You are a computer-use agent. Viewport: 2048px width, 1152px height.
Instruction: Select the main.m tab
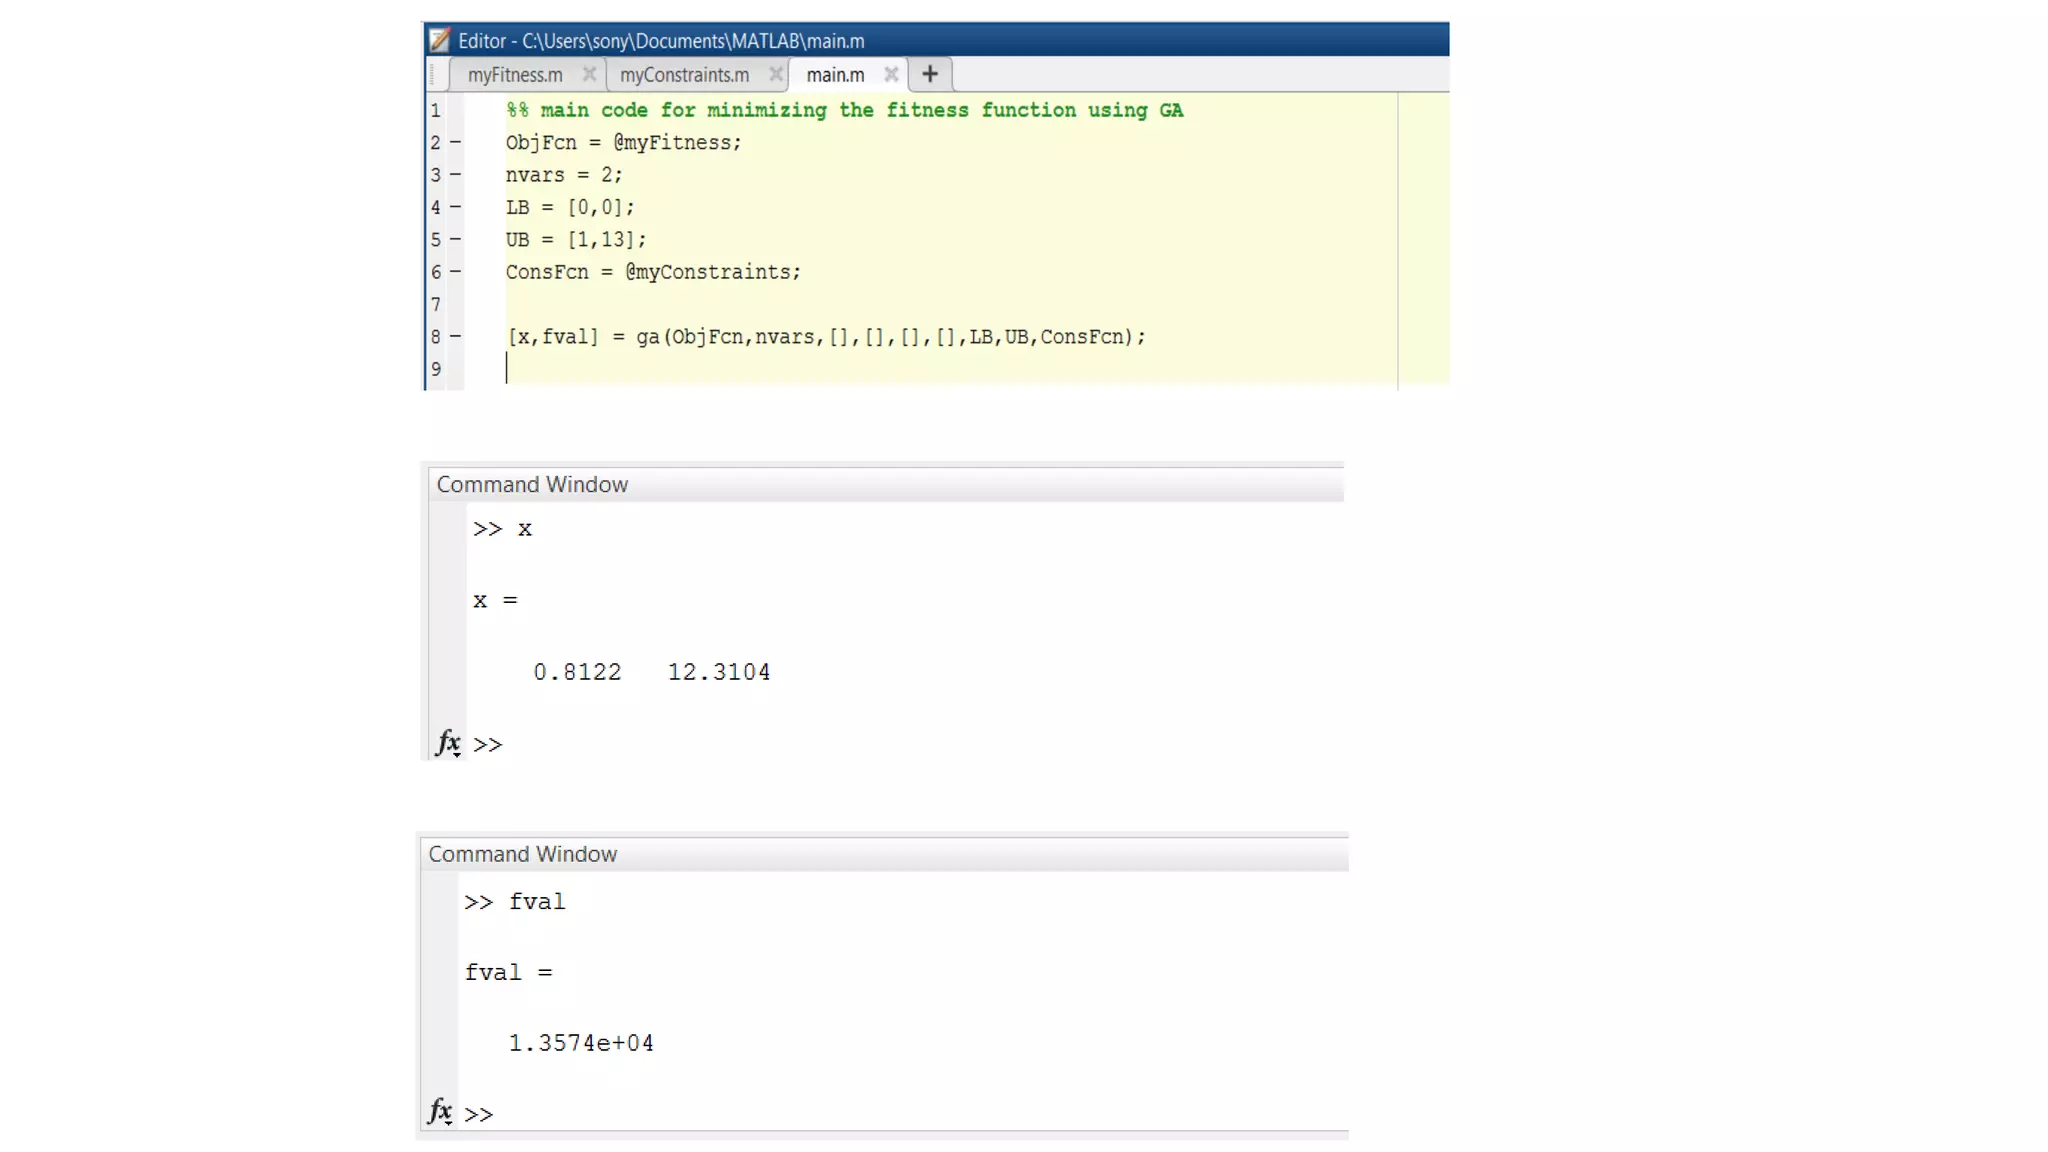coord(835,75)
